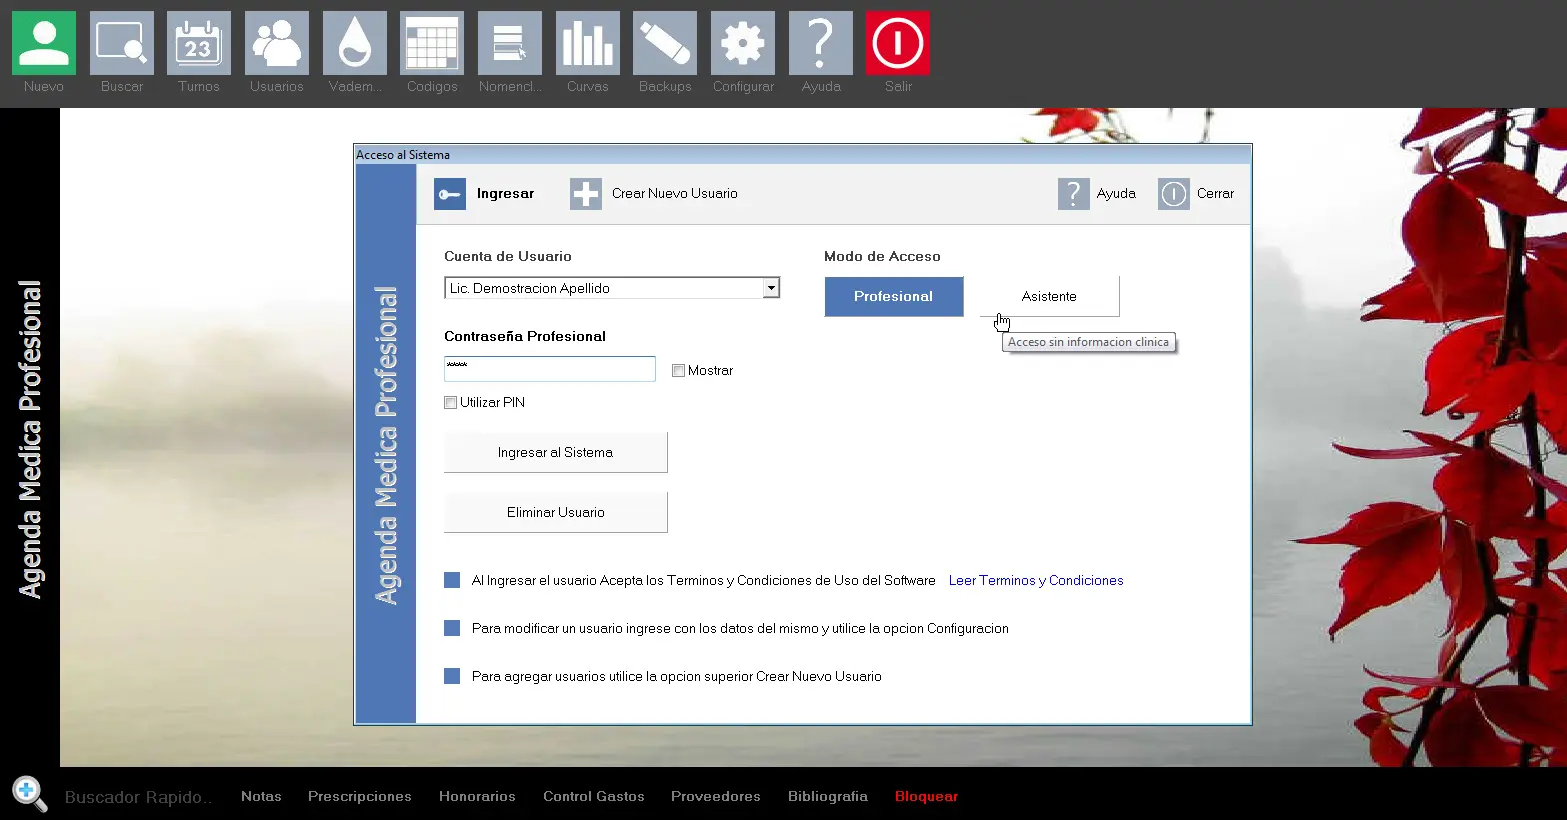Open the Nomenclador icon
This screenshot has width=1567, height=820.
click(x=510, y=43)
